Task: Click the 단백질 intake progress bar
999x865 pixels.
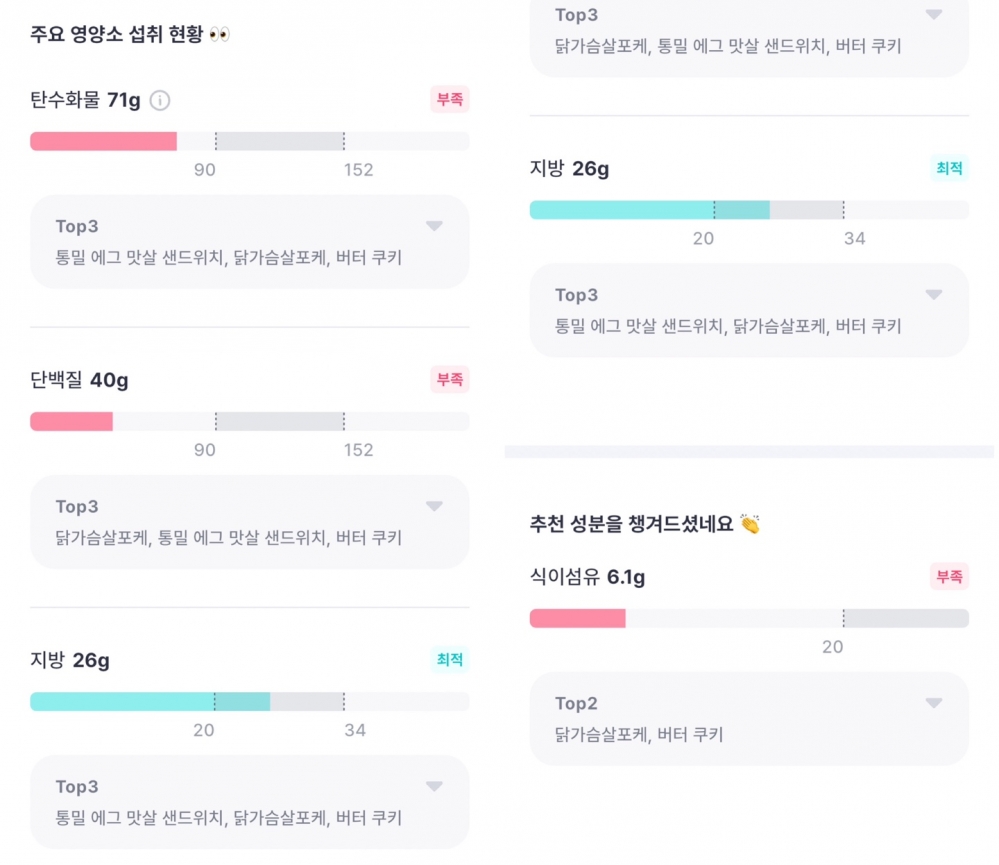Action: 249,421
